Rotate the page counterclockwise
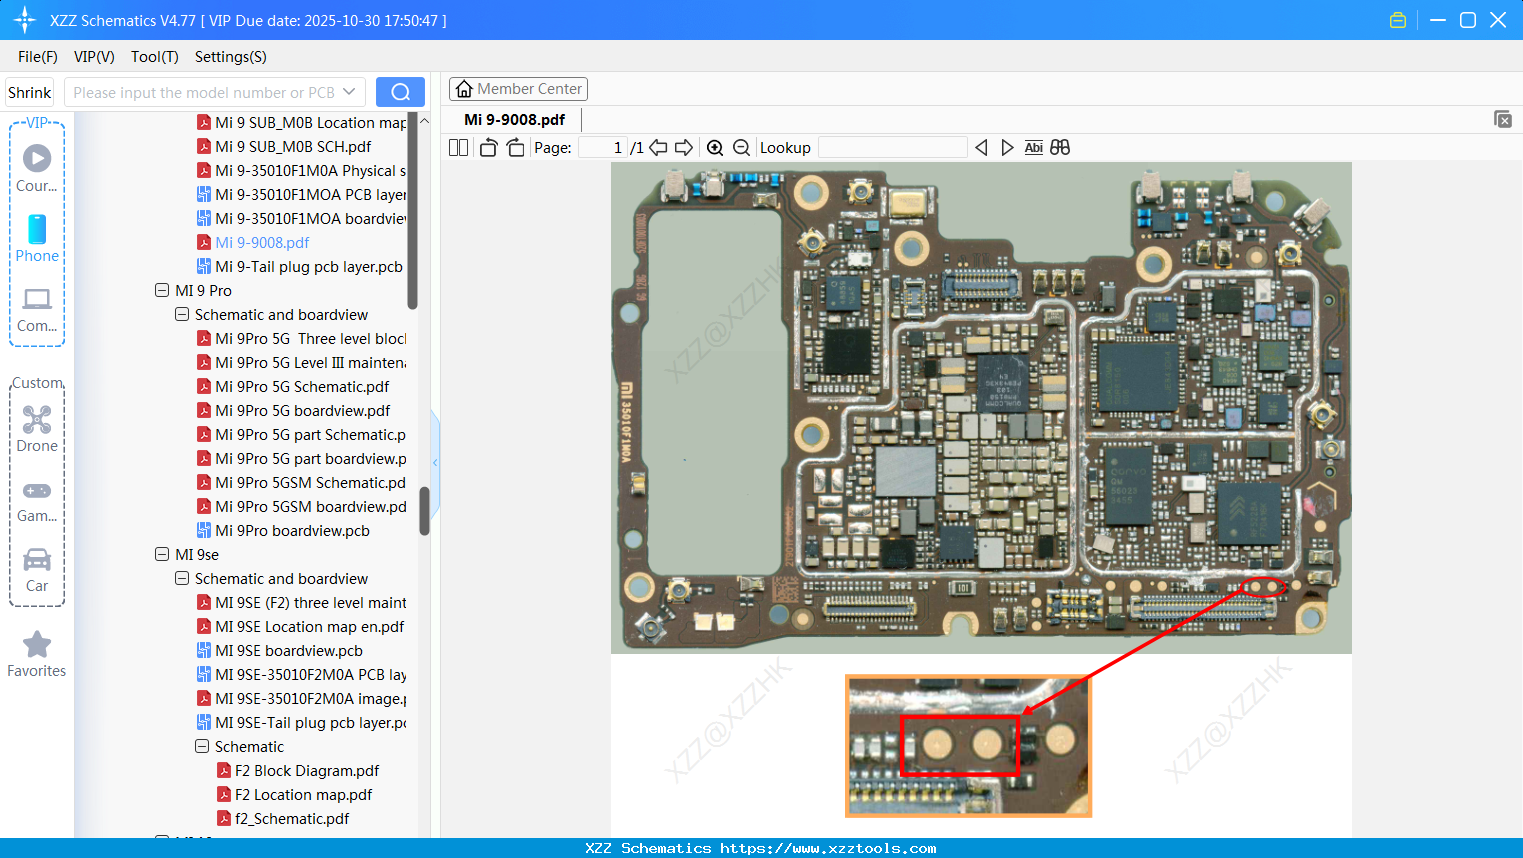 click(488, 148)
